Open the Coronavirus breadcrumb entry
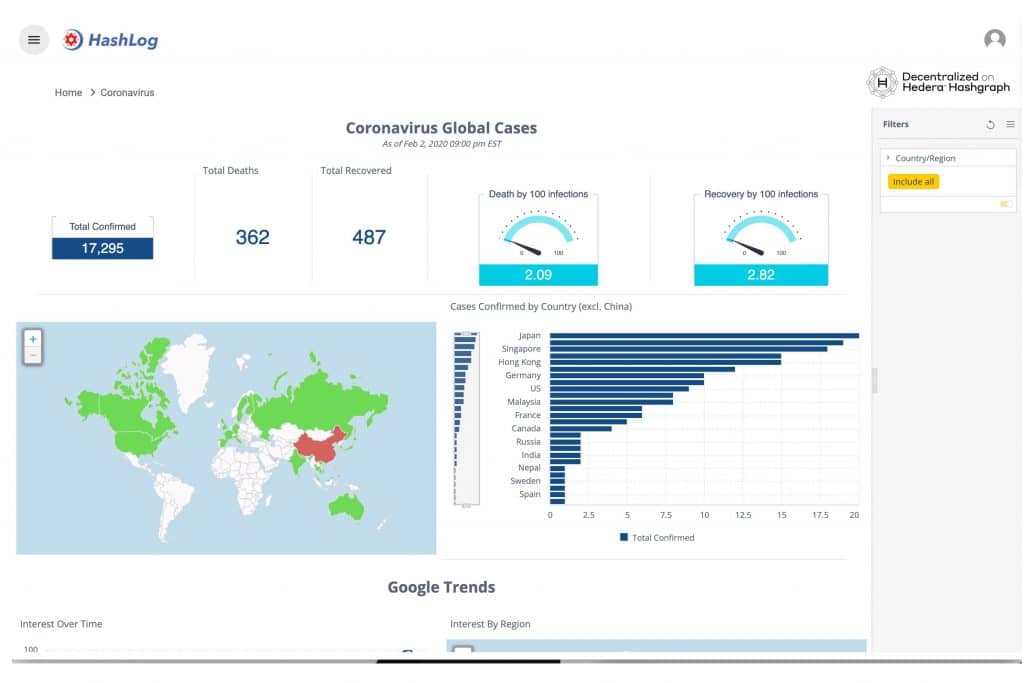1024x683 pixels. 127,92
